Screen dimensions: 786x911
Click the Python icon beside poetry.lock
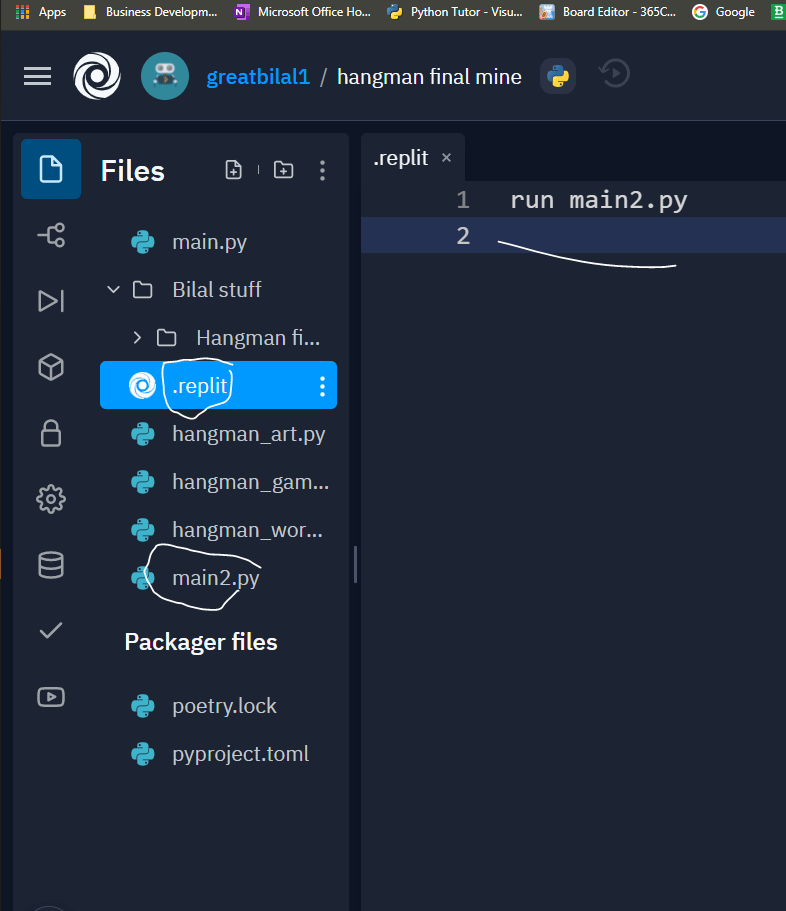(x=143, y=706)
